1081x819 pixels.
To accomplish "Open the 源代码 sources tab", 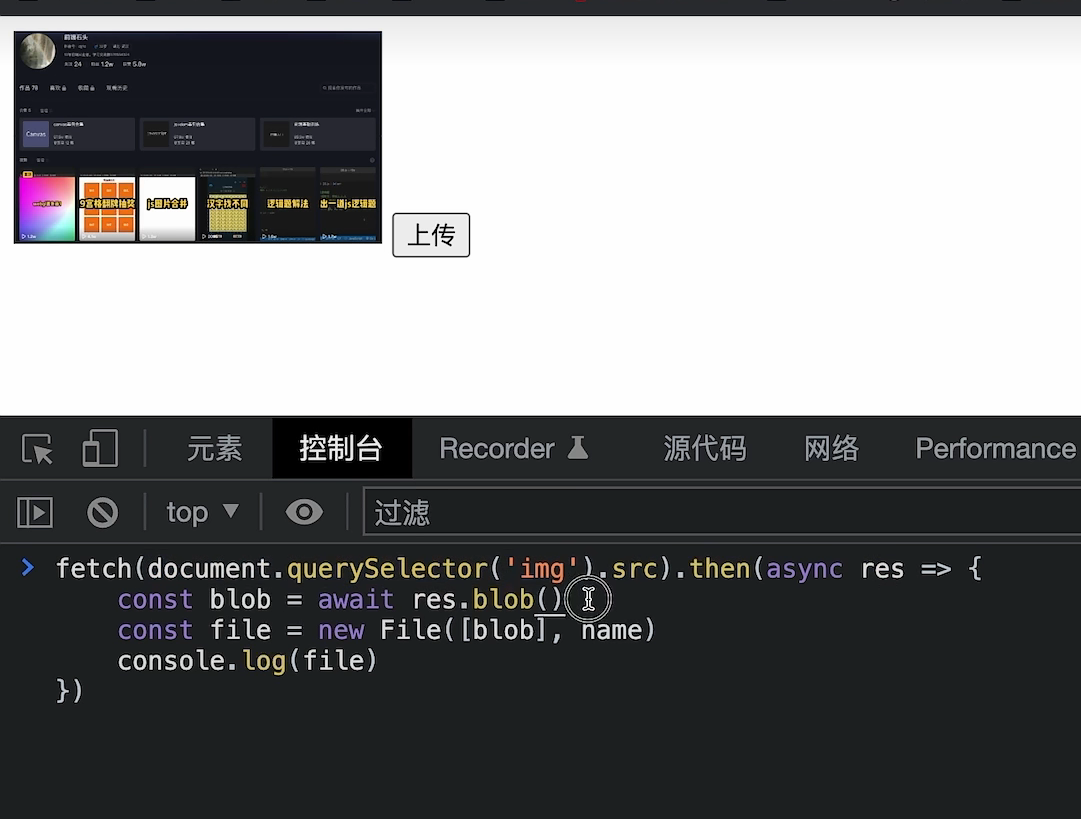I will 705,449.
